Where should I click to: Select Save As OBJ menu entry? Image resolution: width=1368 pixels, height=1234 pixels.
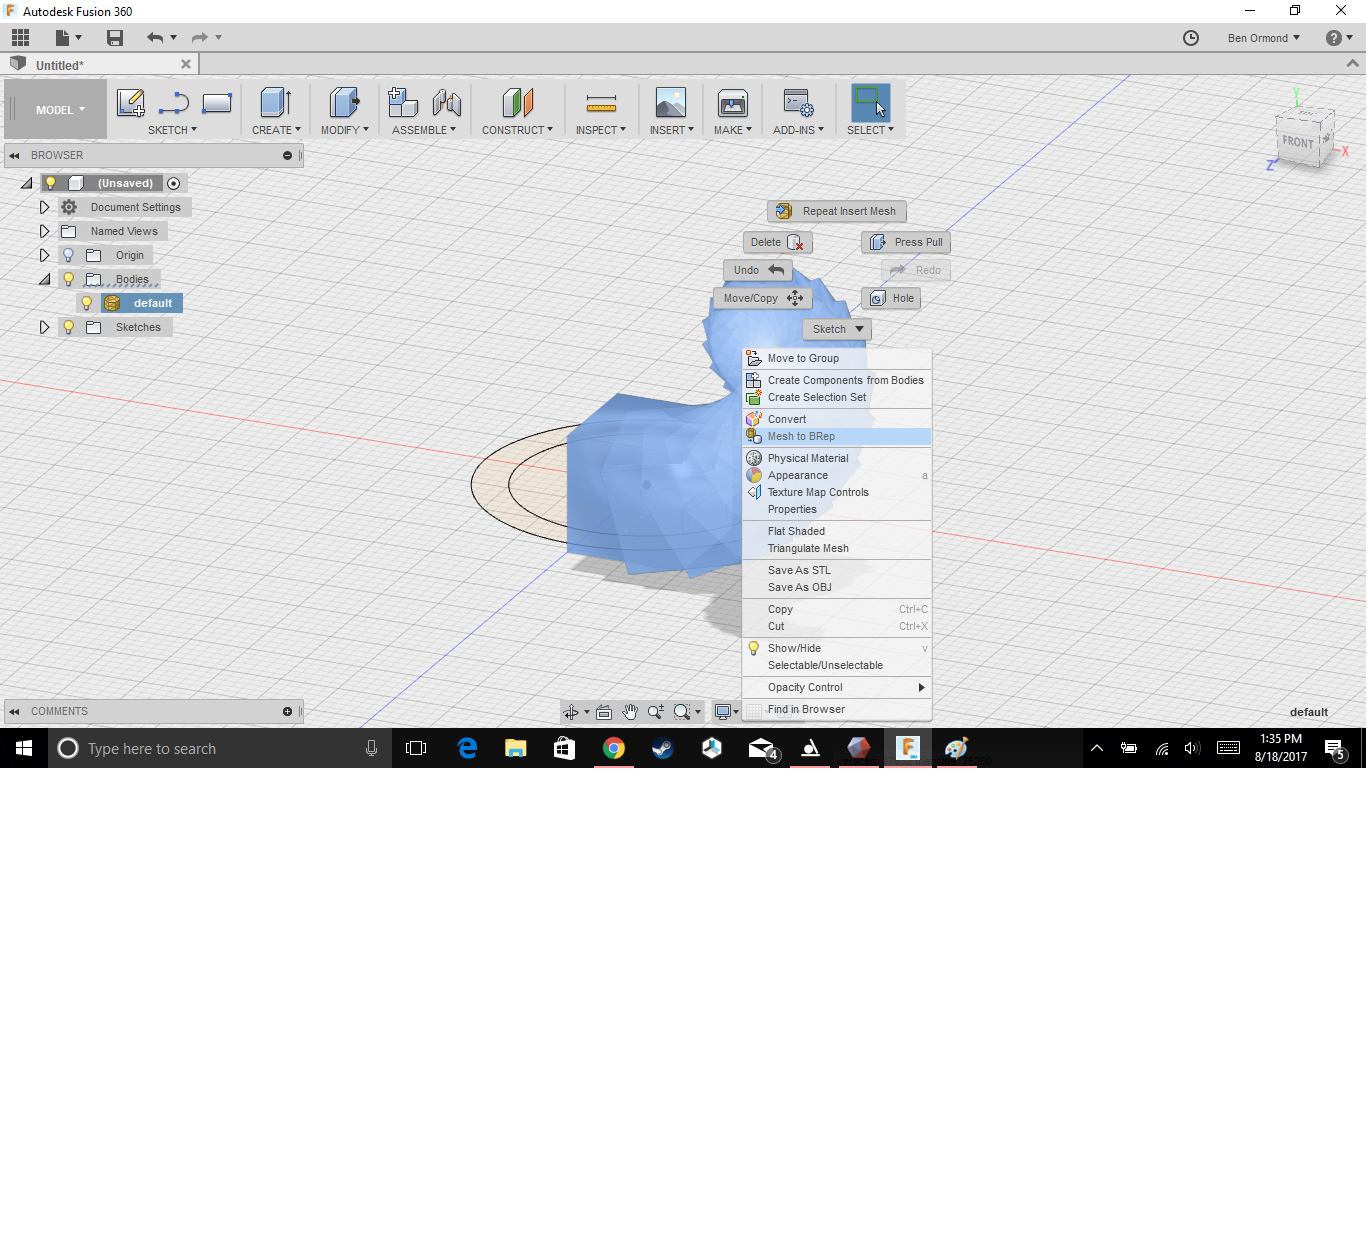[837, 587]
